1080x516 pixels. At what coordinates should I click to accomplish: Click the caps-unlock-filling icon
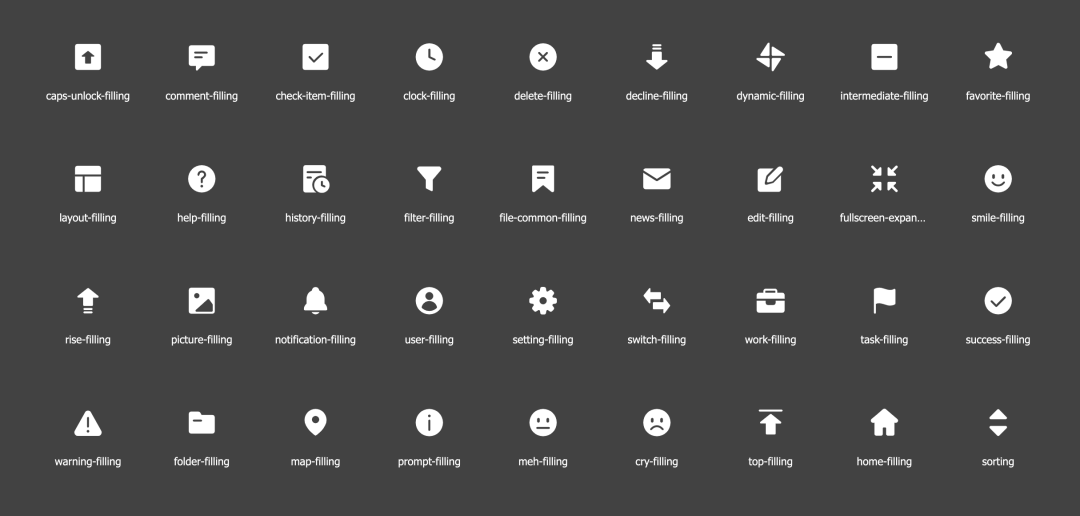pyautogui.click(x=88, y=56)
